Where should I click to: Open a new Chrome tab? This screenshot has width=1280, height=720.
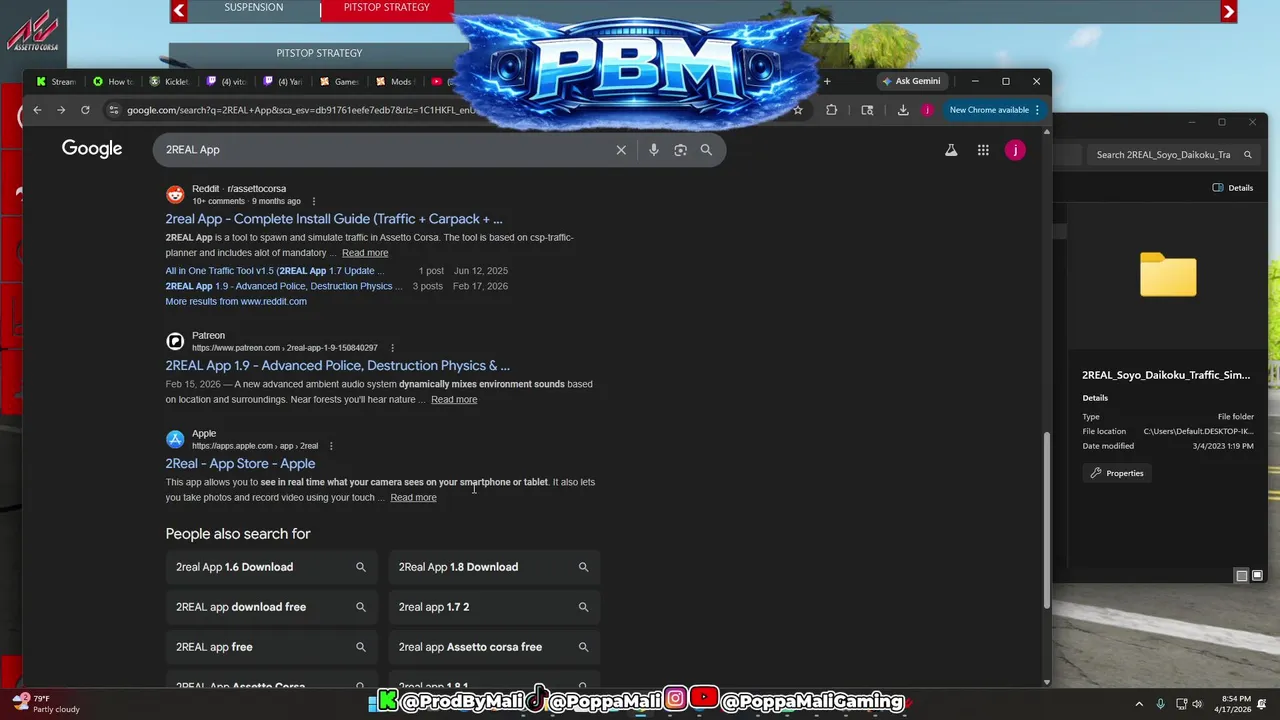pyautogui.click(x=827, y=81)
